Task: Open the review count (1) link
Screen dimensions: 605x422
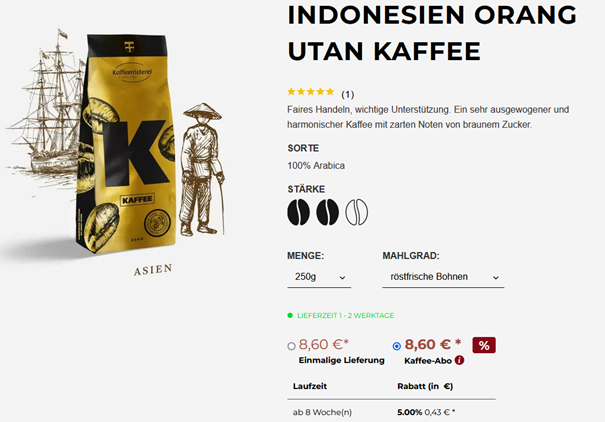Action: [348, 95]
